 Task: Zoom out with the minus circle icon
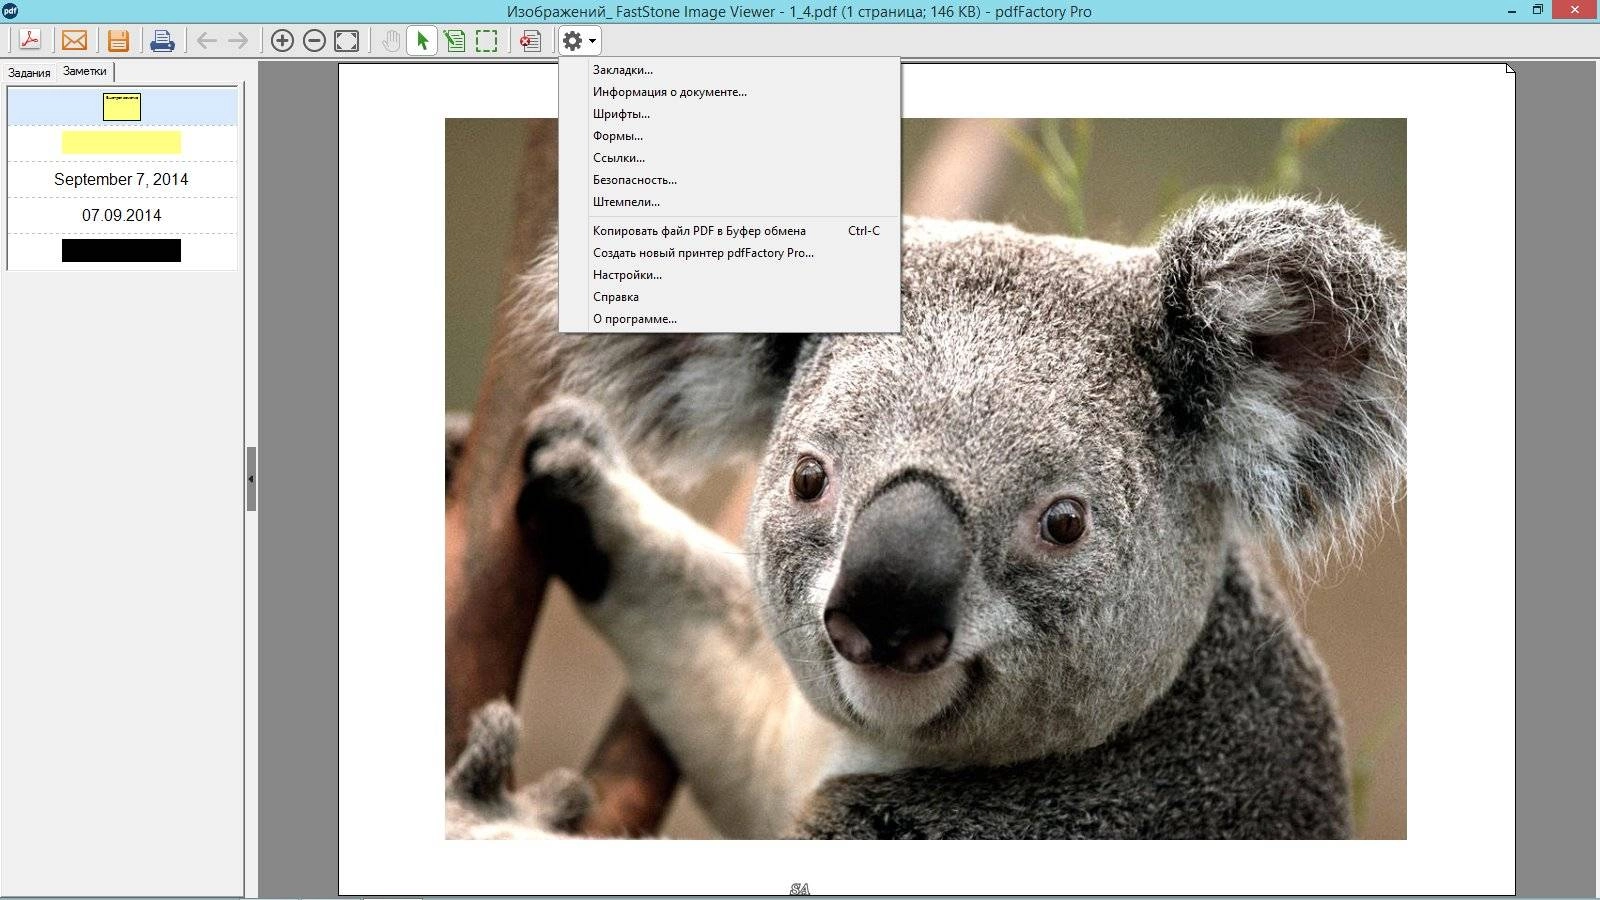(314, 41)
